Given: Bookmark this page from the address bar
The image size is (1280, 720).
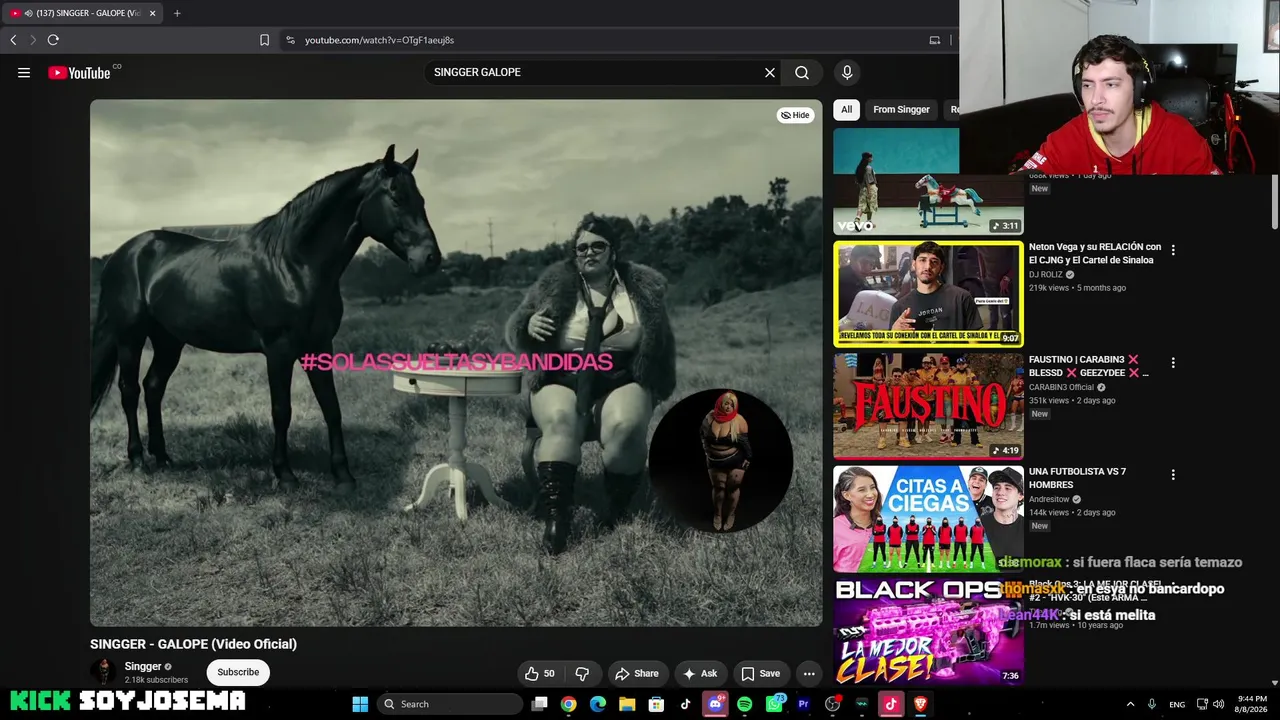Looking at the screenshot, I should coord(264,40).
